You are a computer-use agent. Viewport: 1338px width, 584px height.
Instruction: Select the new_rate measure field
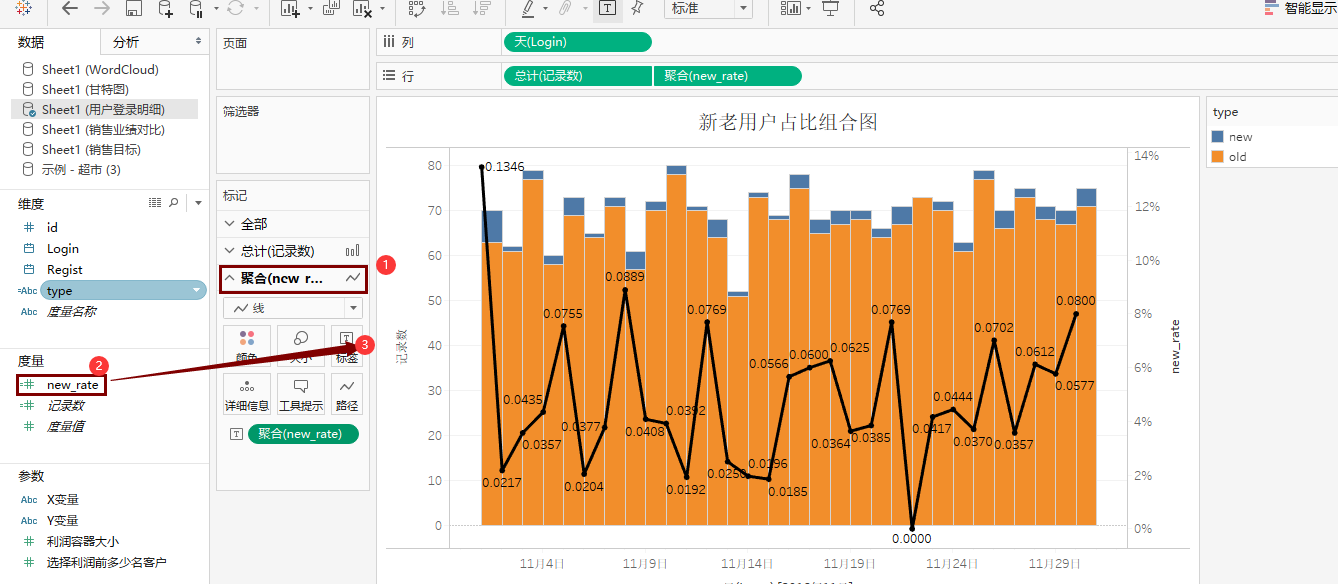tap(72, 385)
